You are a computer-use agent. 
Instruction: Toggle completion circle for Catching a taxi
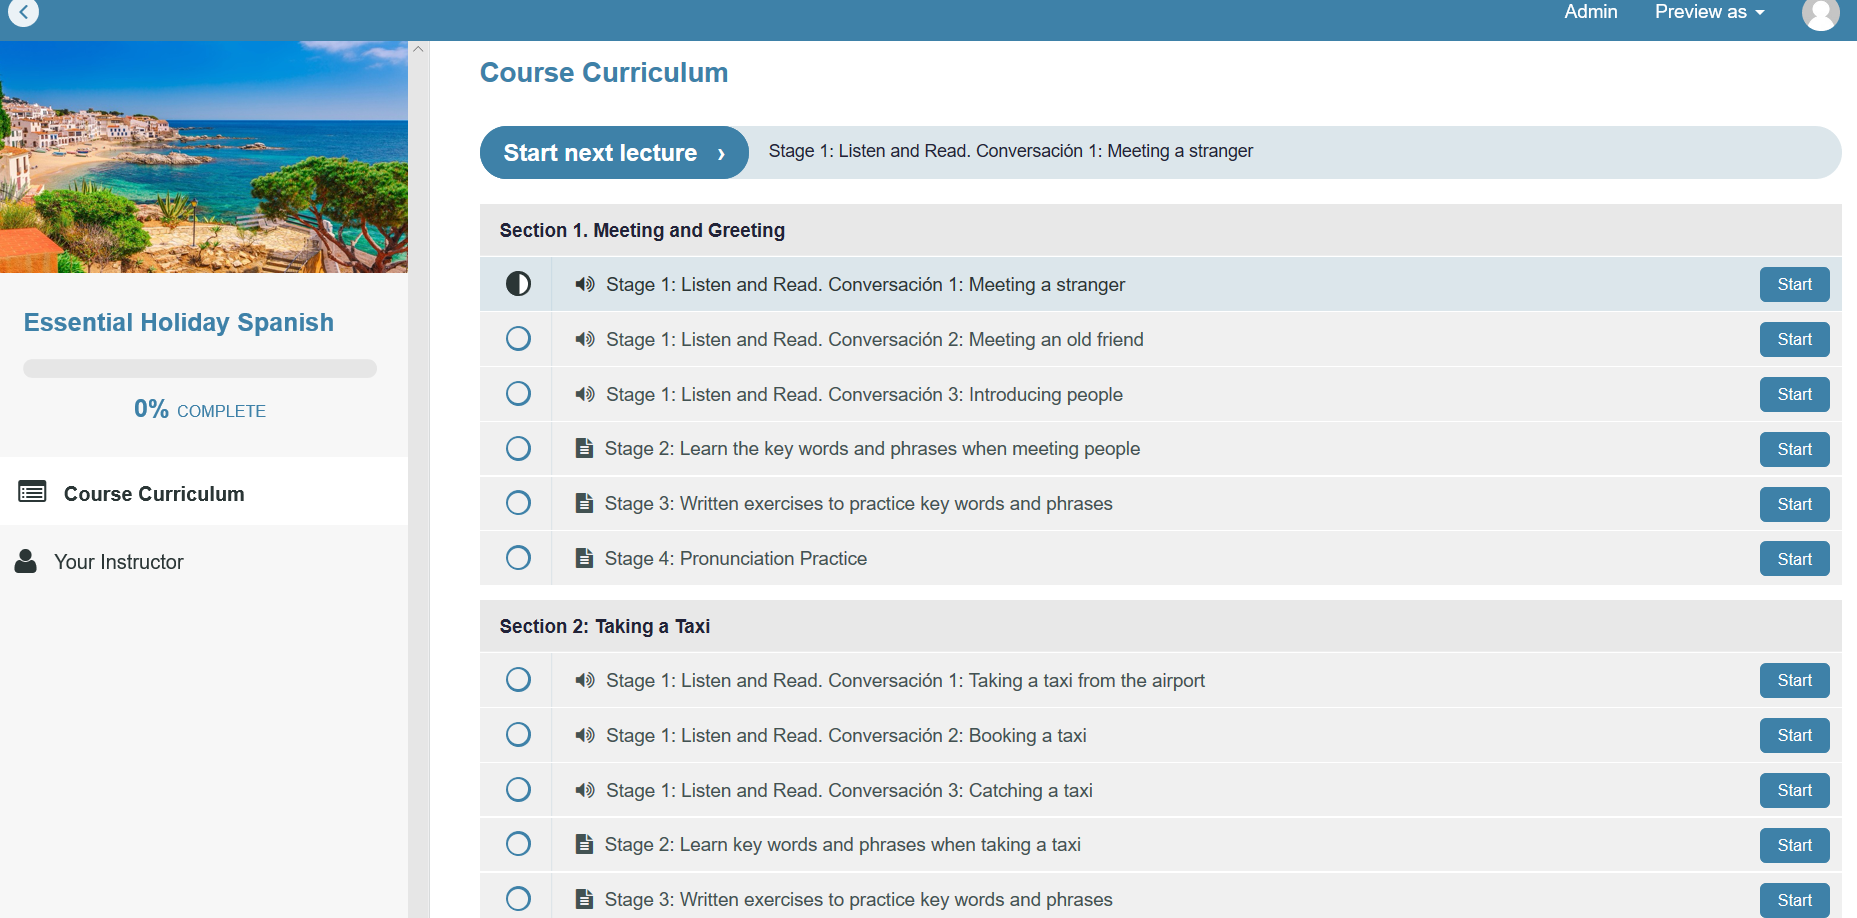(x=518, y=790)
